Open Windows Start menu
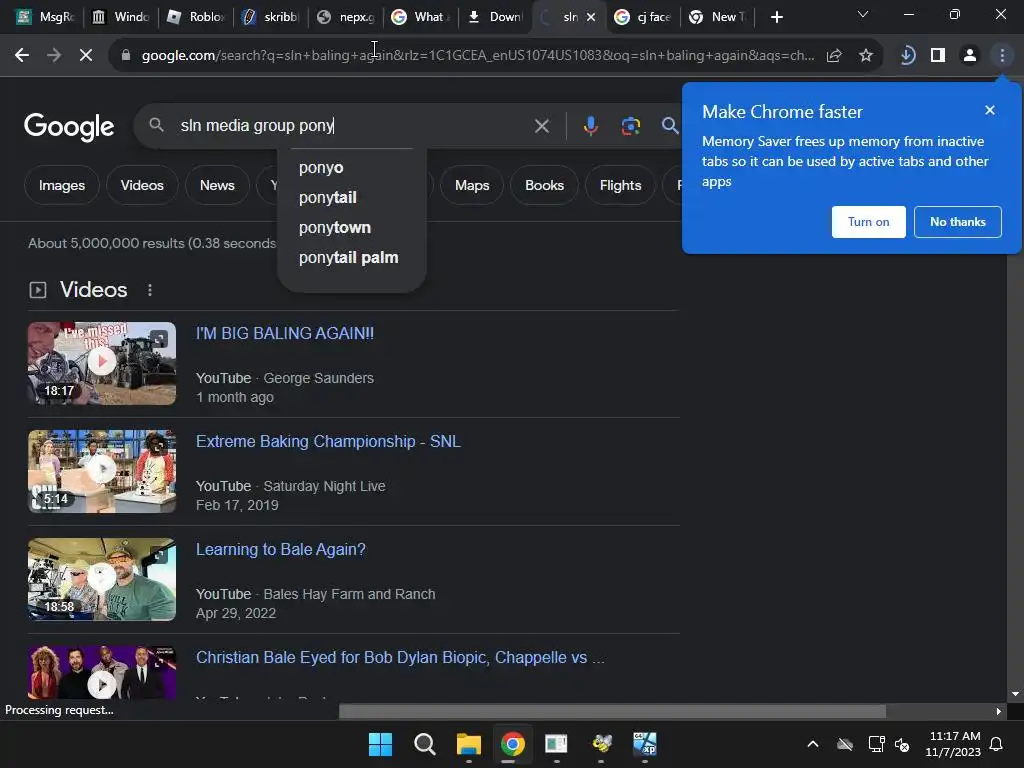The width and height of the screenshot is (1024, 768). coord(380,744)
